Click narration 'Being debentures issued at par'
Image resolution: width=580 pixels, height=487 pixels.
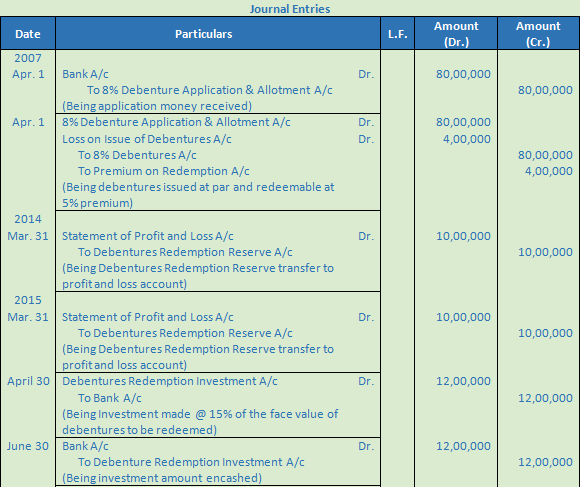coord(198,195)
